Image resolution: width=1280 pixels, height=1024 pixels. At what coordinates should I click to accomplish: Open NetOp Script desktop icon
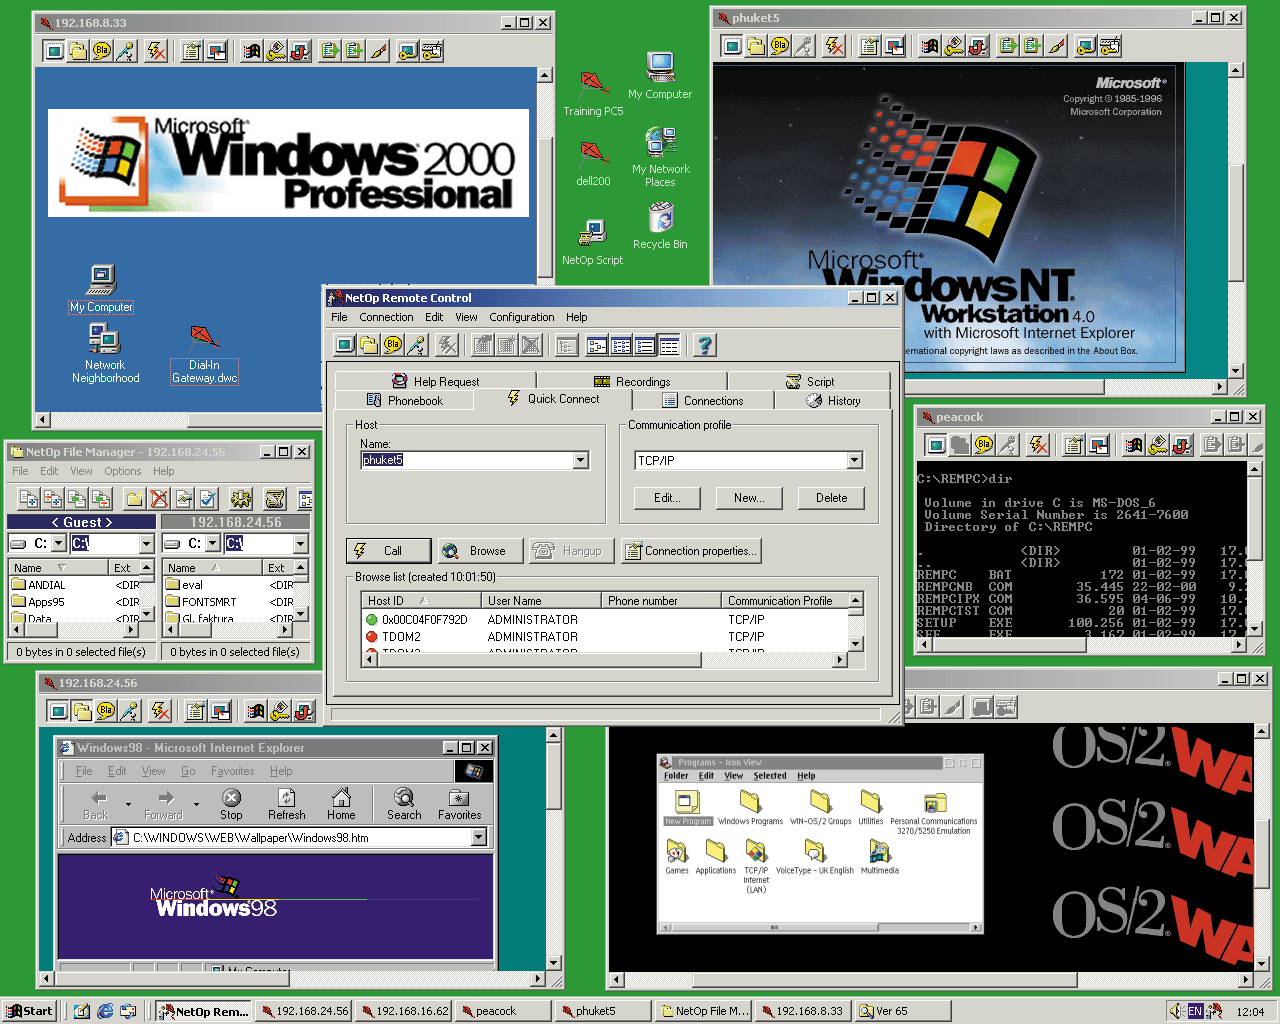(x=592, y=243)
